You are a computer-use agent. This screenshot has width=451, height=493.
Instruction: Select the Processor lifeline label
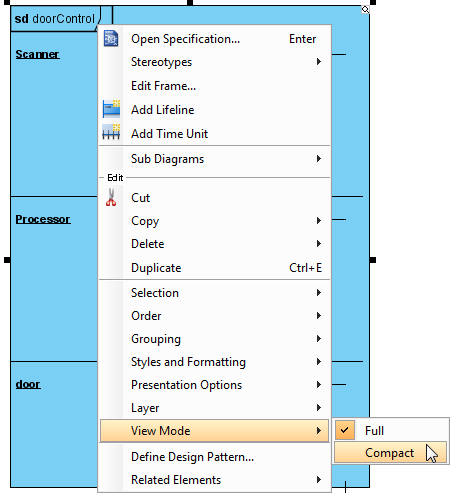pyautogui.click(x=43, y=219)
